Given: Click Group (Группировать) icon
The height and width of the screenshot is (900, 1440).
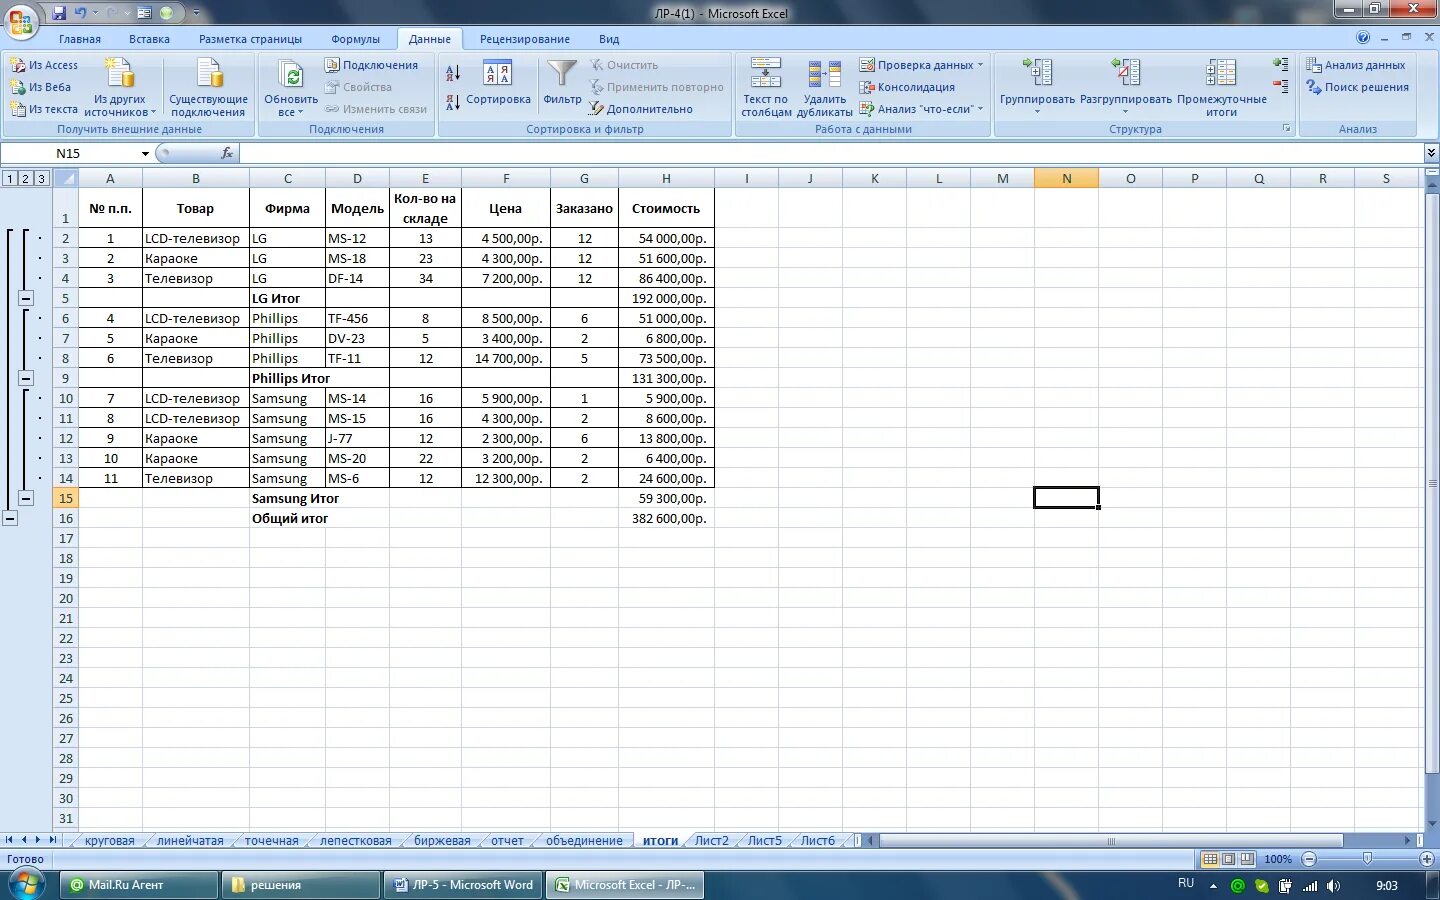Looking at the screenshot, I should click(1037, 72).
